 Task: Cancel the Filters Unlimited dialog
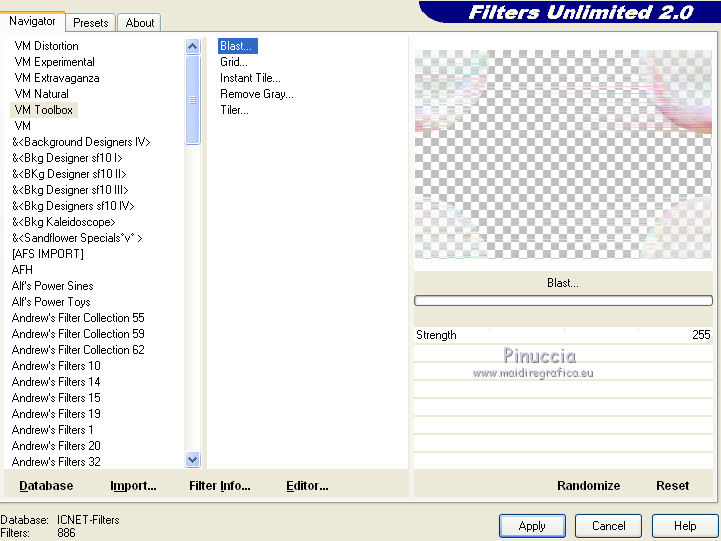[608, 526]
